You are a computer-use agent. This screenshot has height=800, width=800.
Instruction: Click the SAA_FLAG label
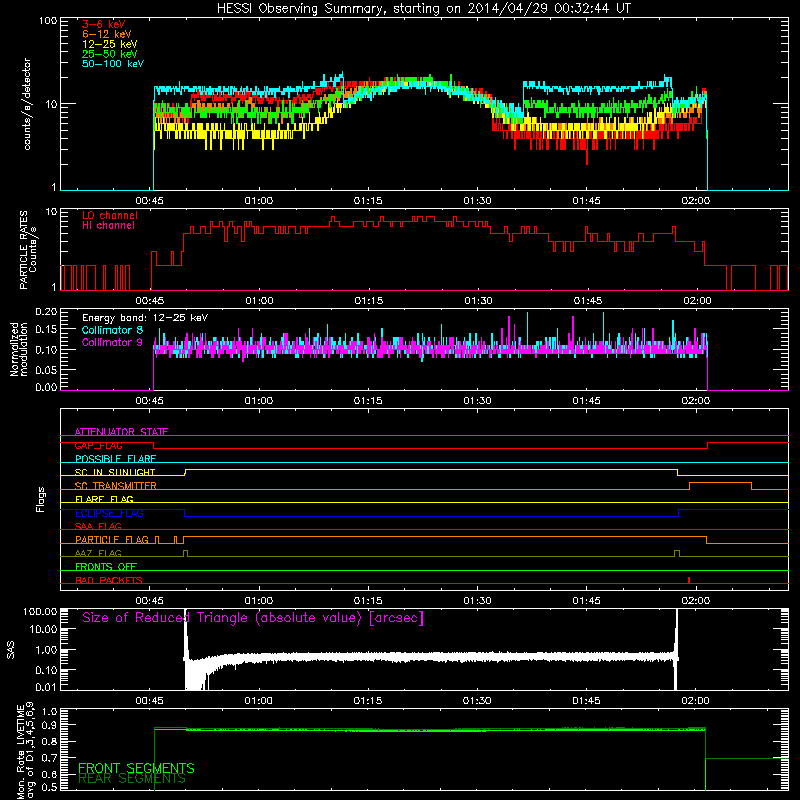pos(98,526)
